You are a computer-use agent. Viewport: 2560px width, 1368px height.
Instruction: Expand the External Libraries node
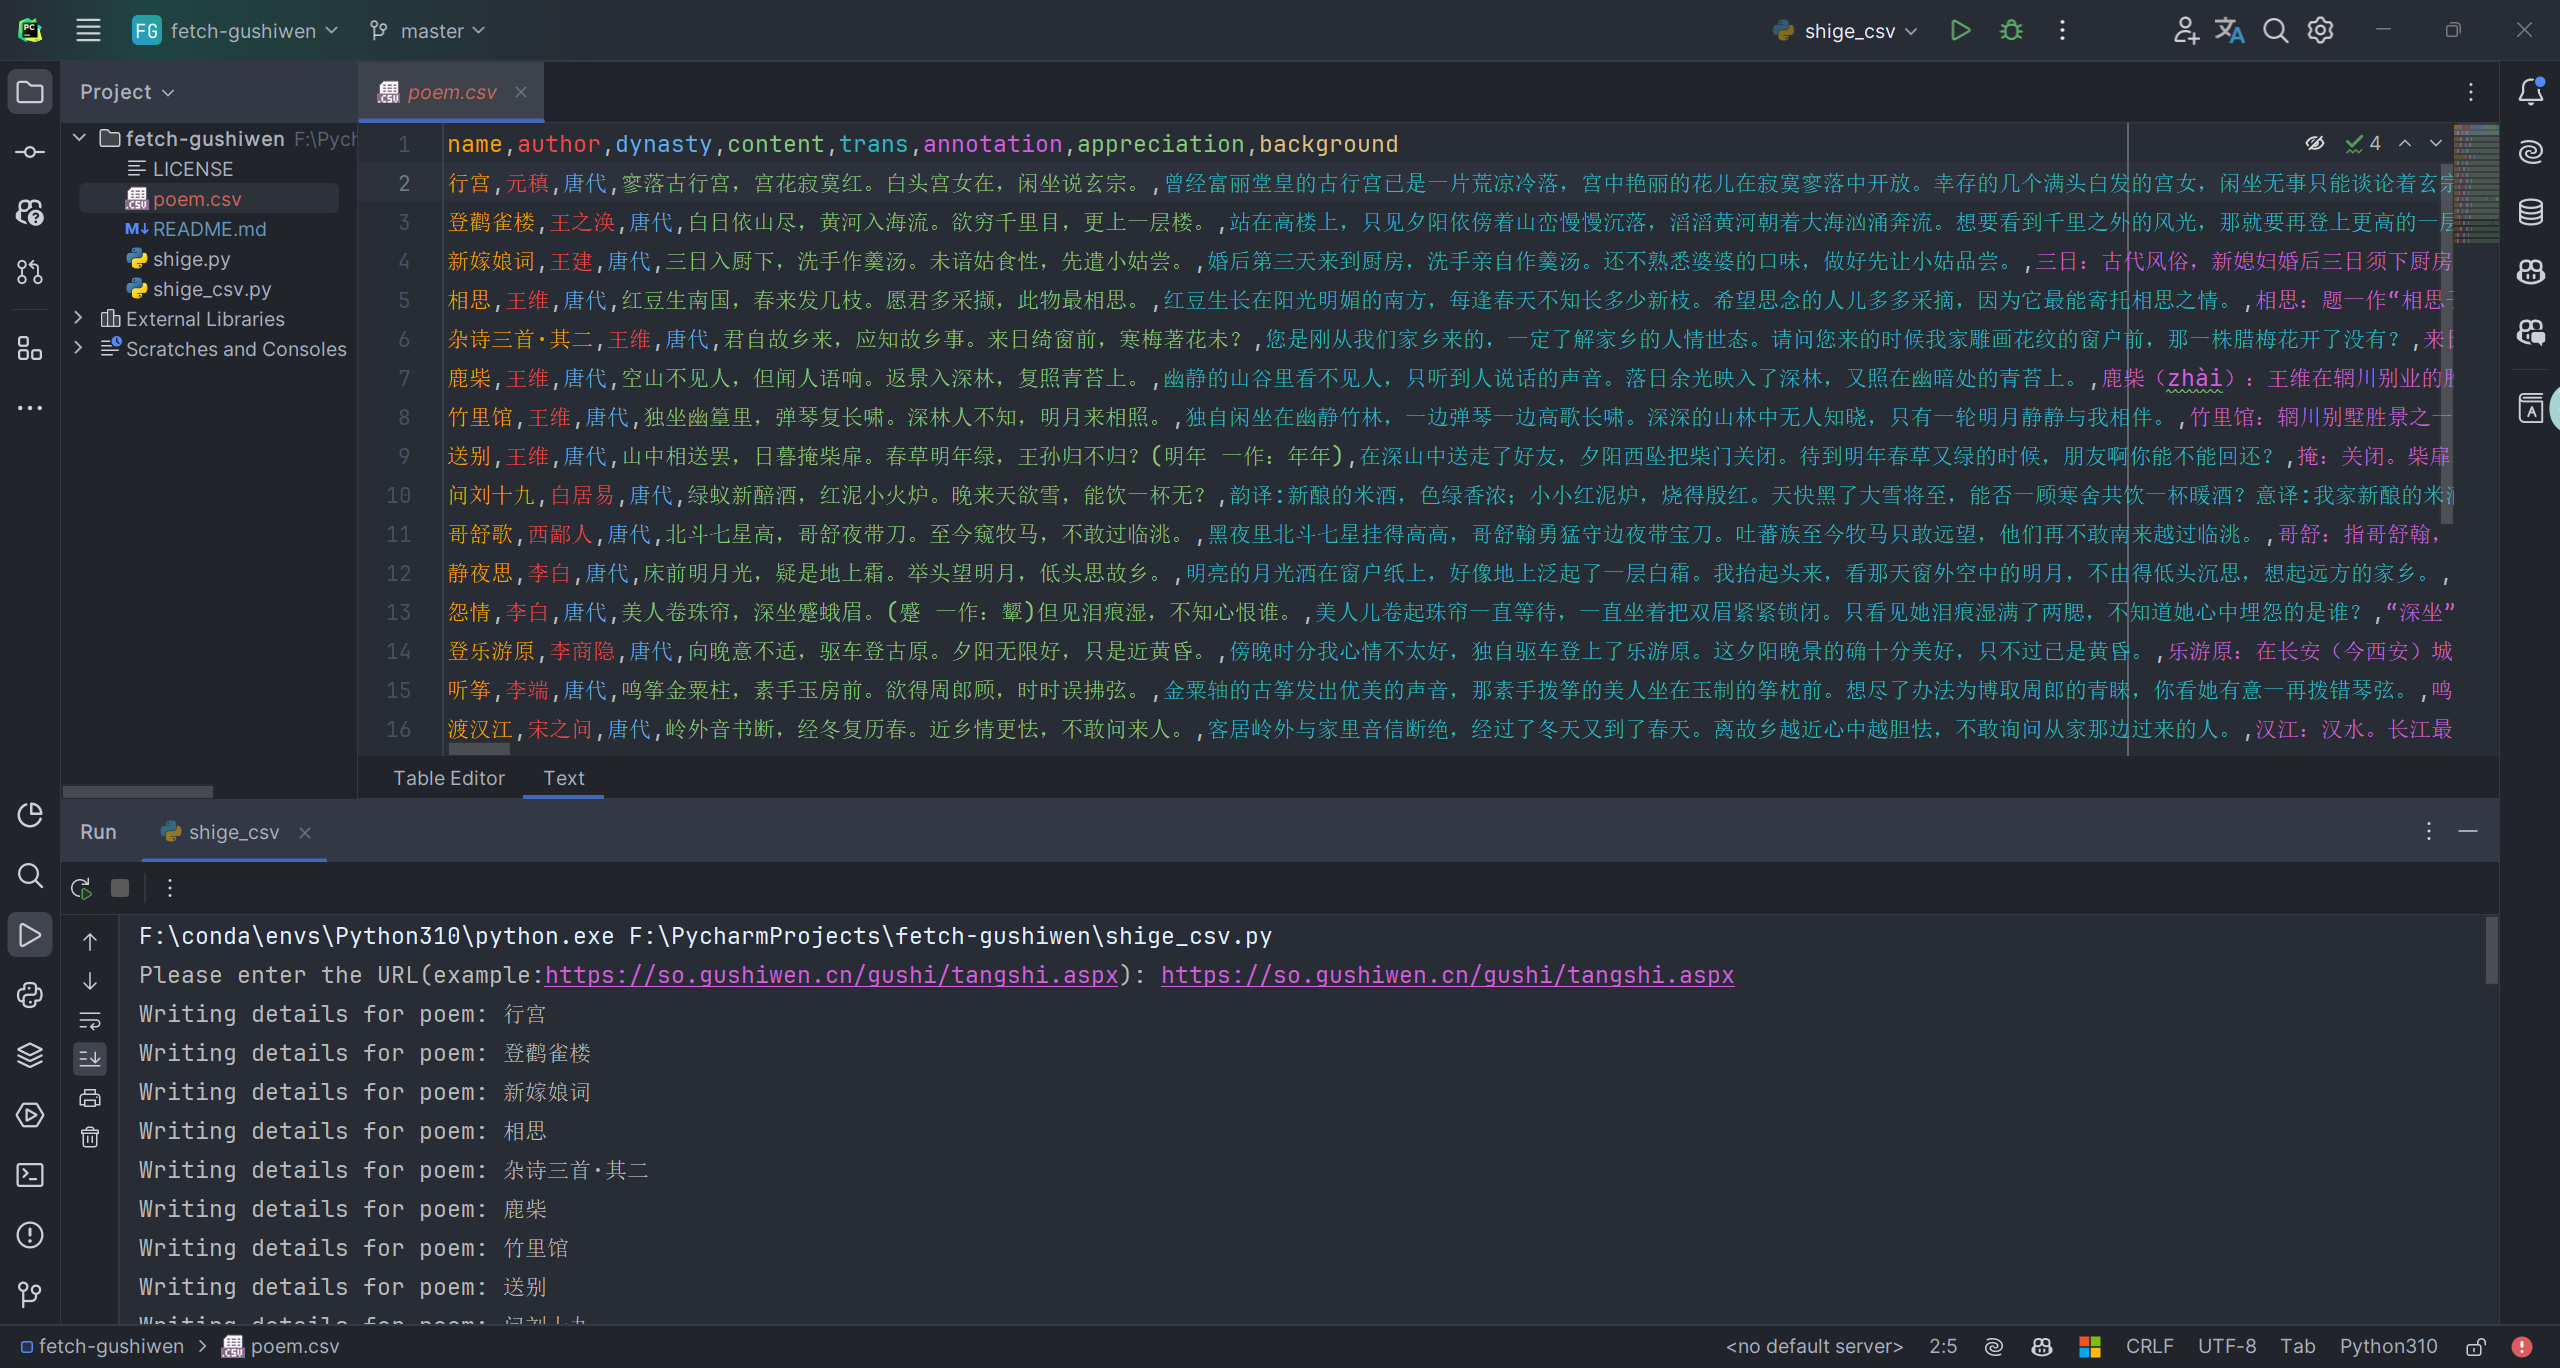(x=78, y=318)
